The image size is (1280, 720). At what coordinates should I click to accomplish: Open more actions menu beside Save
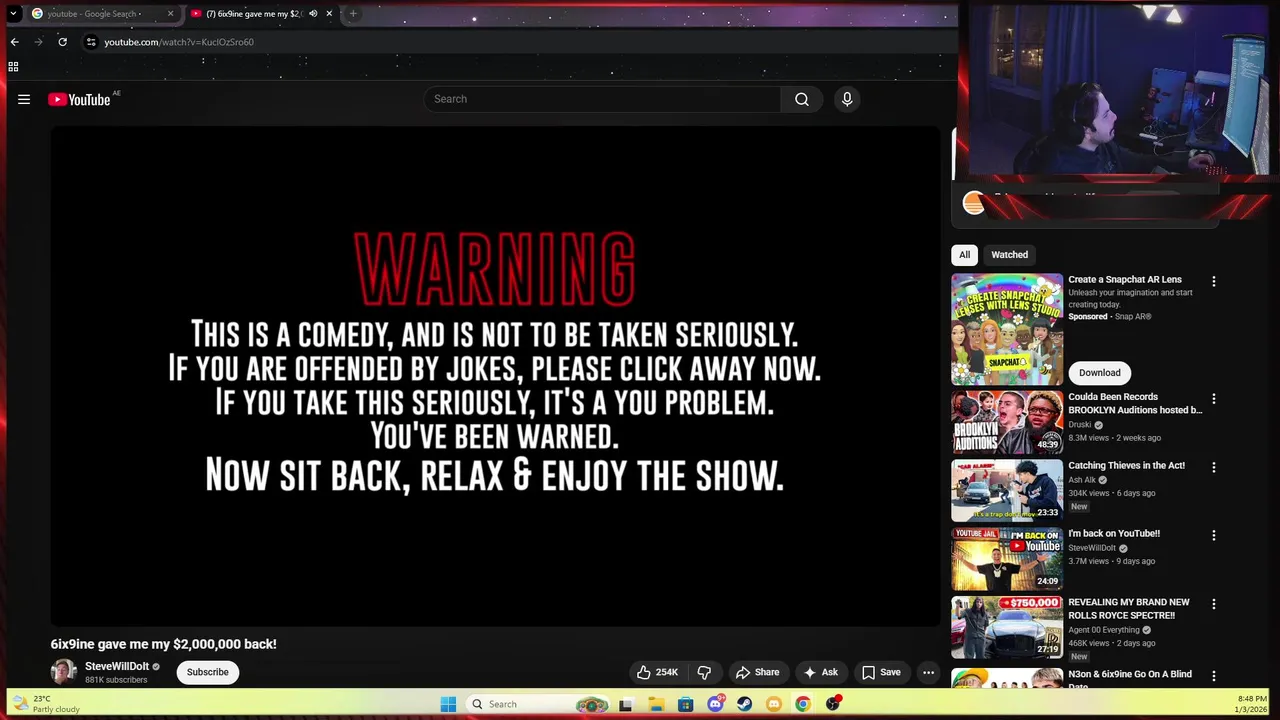pyautogui.click(x=928, y=672)
